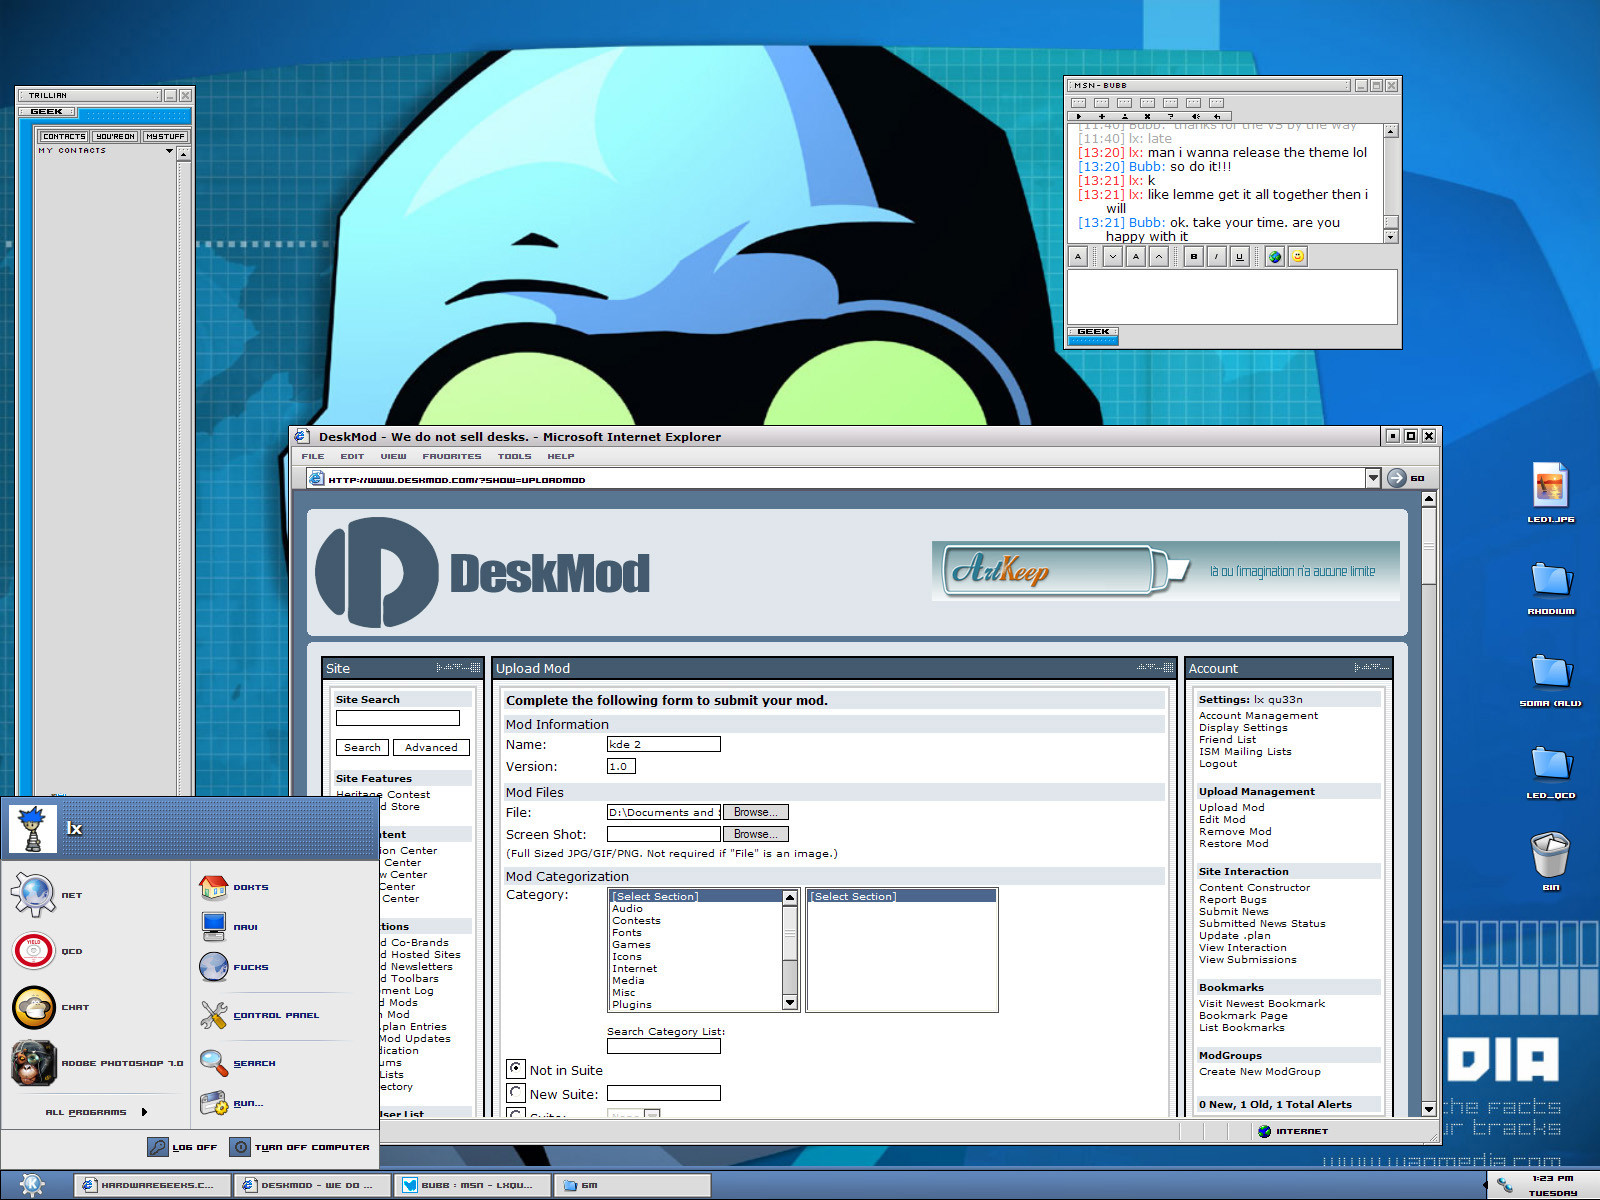Open the Favorites menu in Internet Explorer

click(x=452, y=456)
